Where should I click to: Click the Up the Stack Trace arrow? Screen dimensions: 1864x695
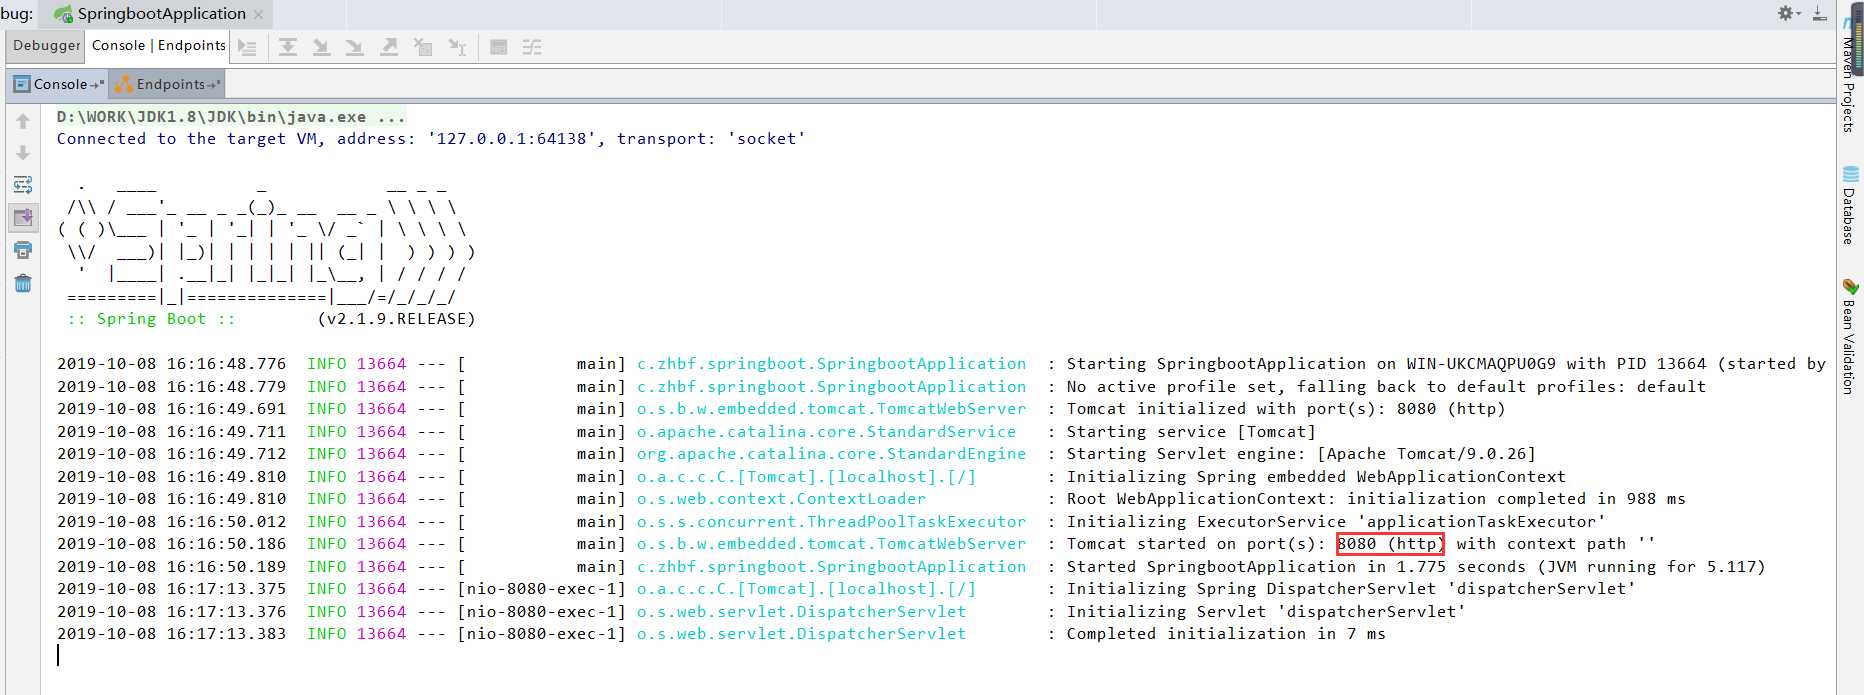[23, 121]
